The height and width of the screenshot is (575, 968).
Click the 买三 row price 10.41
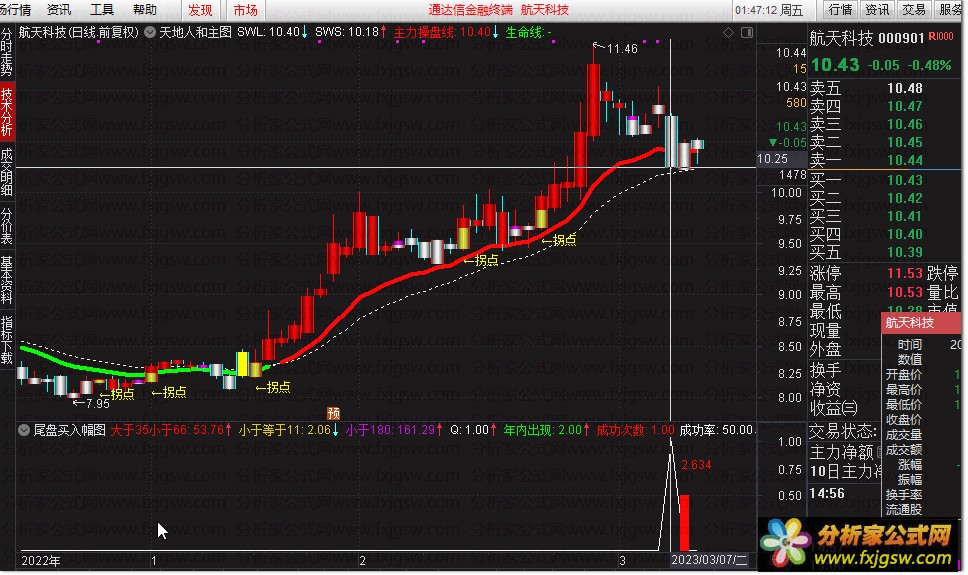(904, 216)
